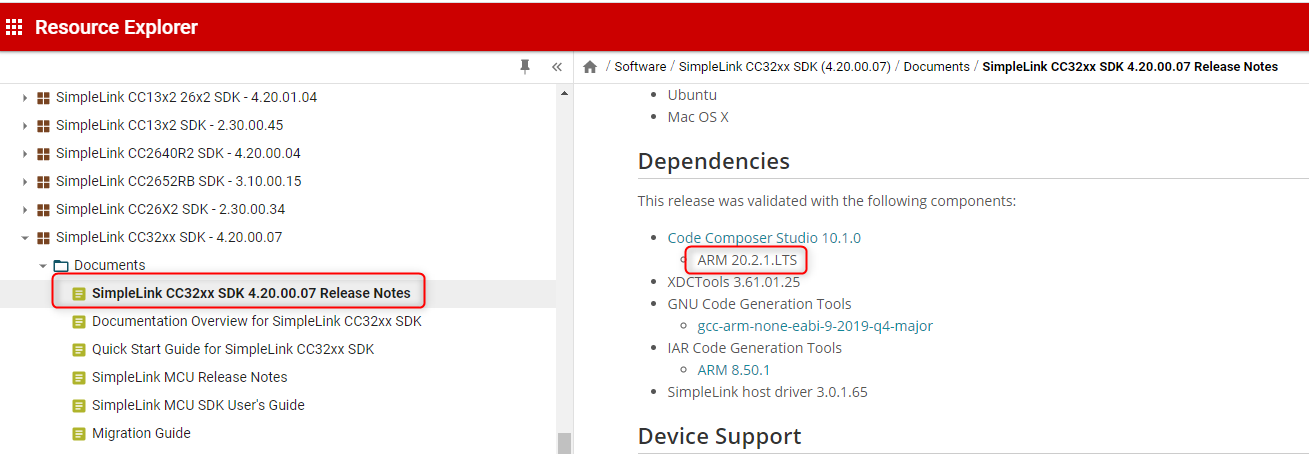Open SimpleLink MCU Release Notes
This screenshot has height=454, width=1309.
pos(190,378)
